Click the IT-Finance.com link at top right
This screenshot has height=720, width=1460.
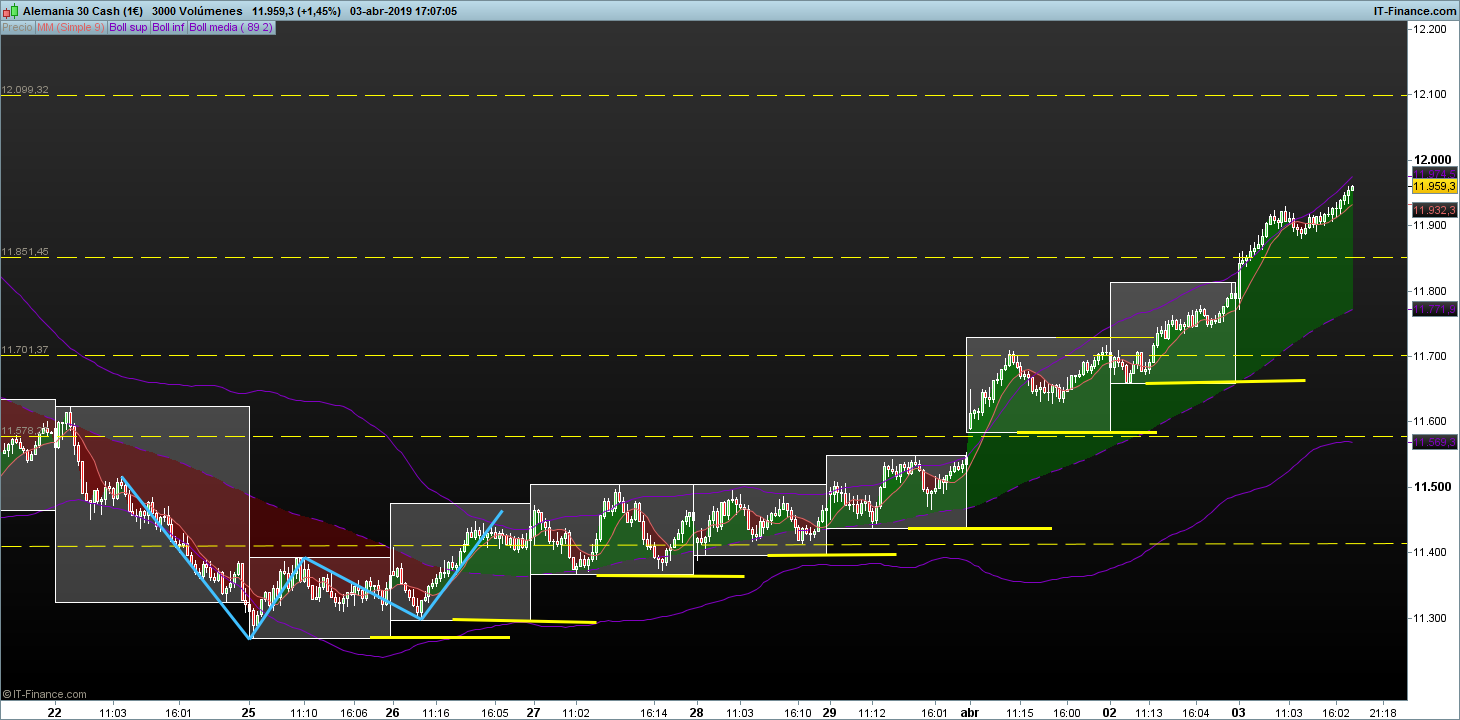click(1414, 11)
